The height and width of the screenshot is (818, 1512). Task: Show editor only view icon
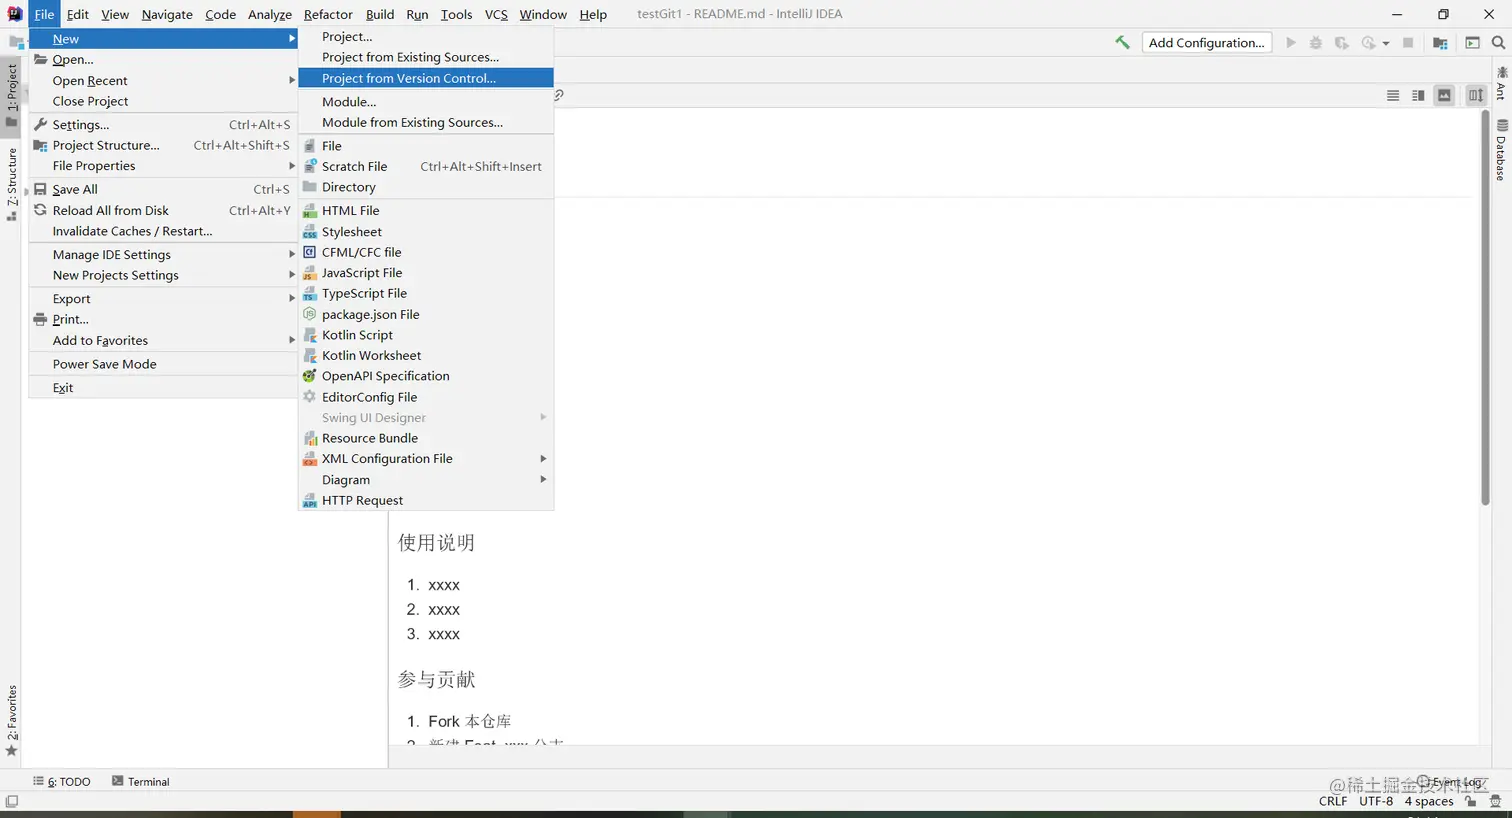(1393, 95)
